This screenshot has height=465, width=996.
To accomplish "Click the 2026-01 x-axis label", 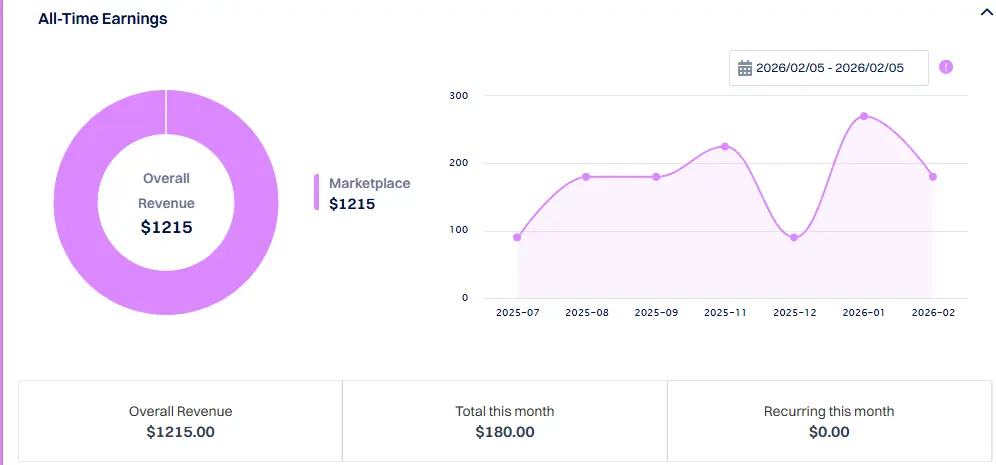I will [864, 313].
